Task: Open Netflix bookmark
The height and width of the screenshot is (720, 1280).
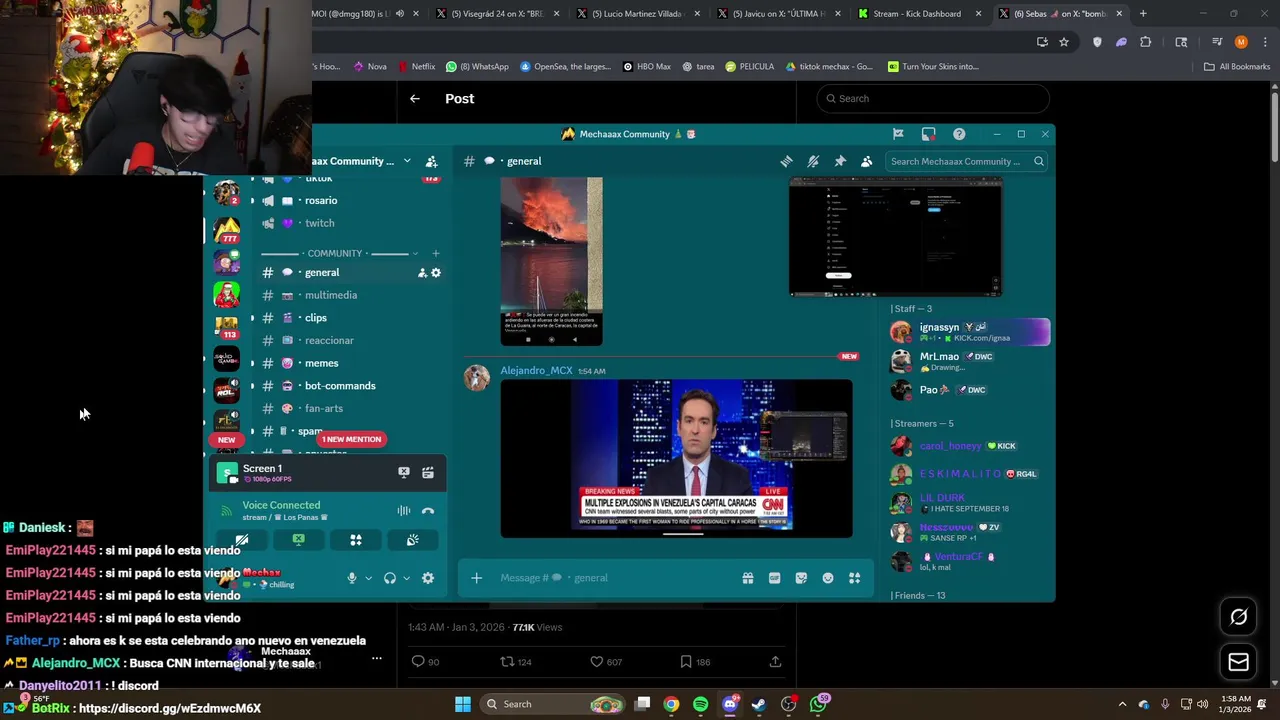Action: 416,67
